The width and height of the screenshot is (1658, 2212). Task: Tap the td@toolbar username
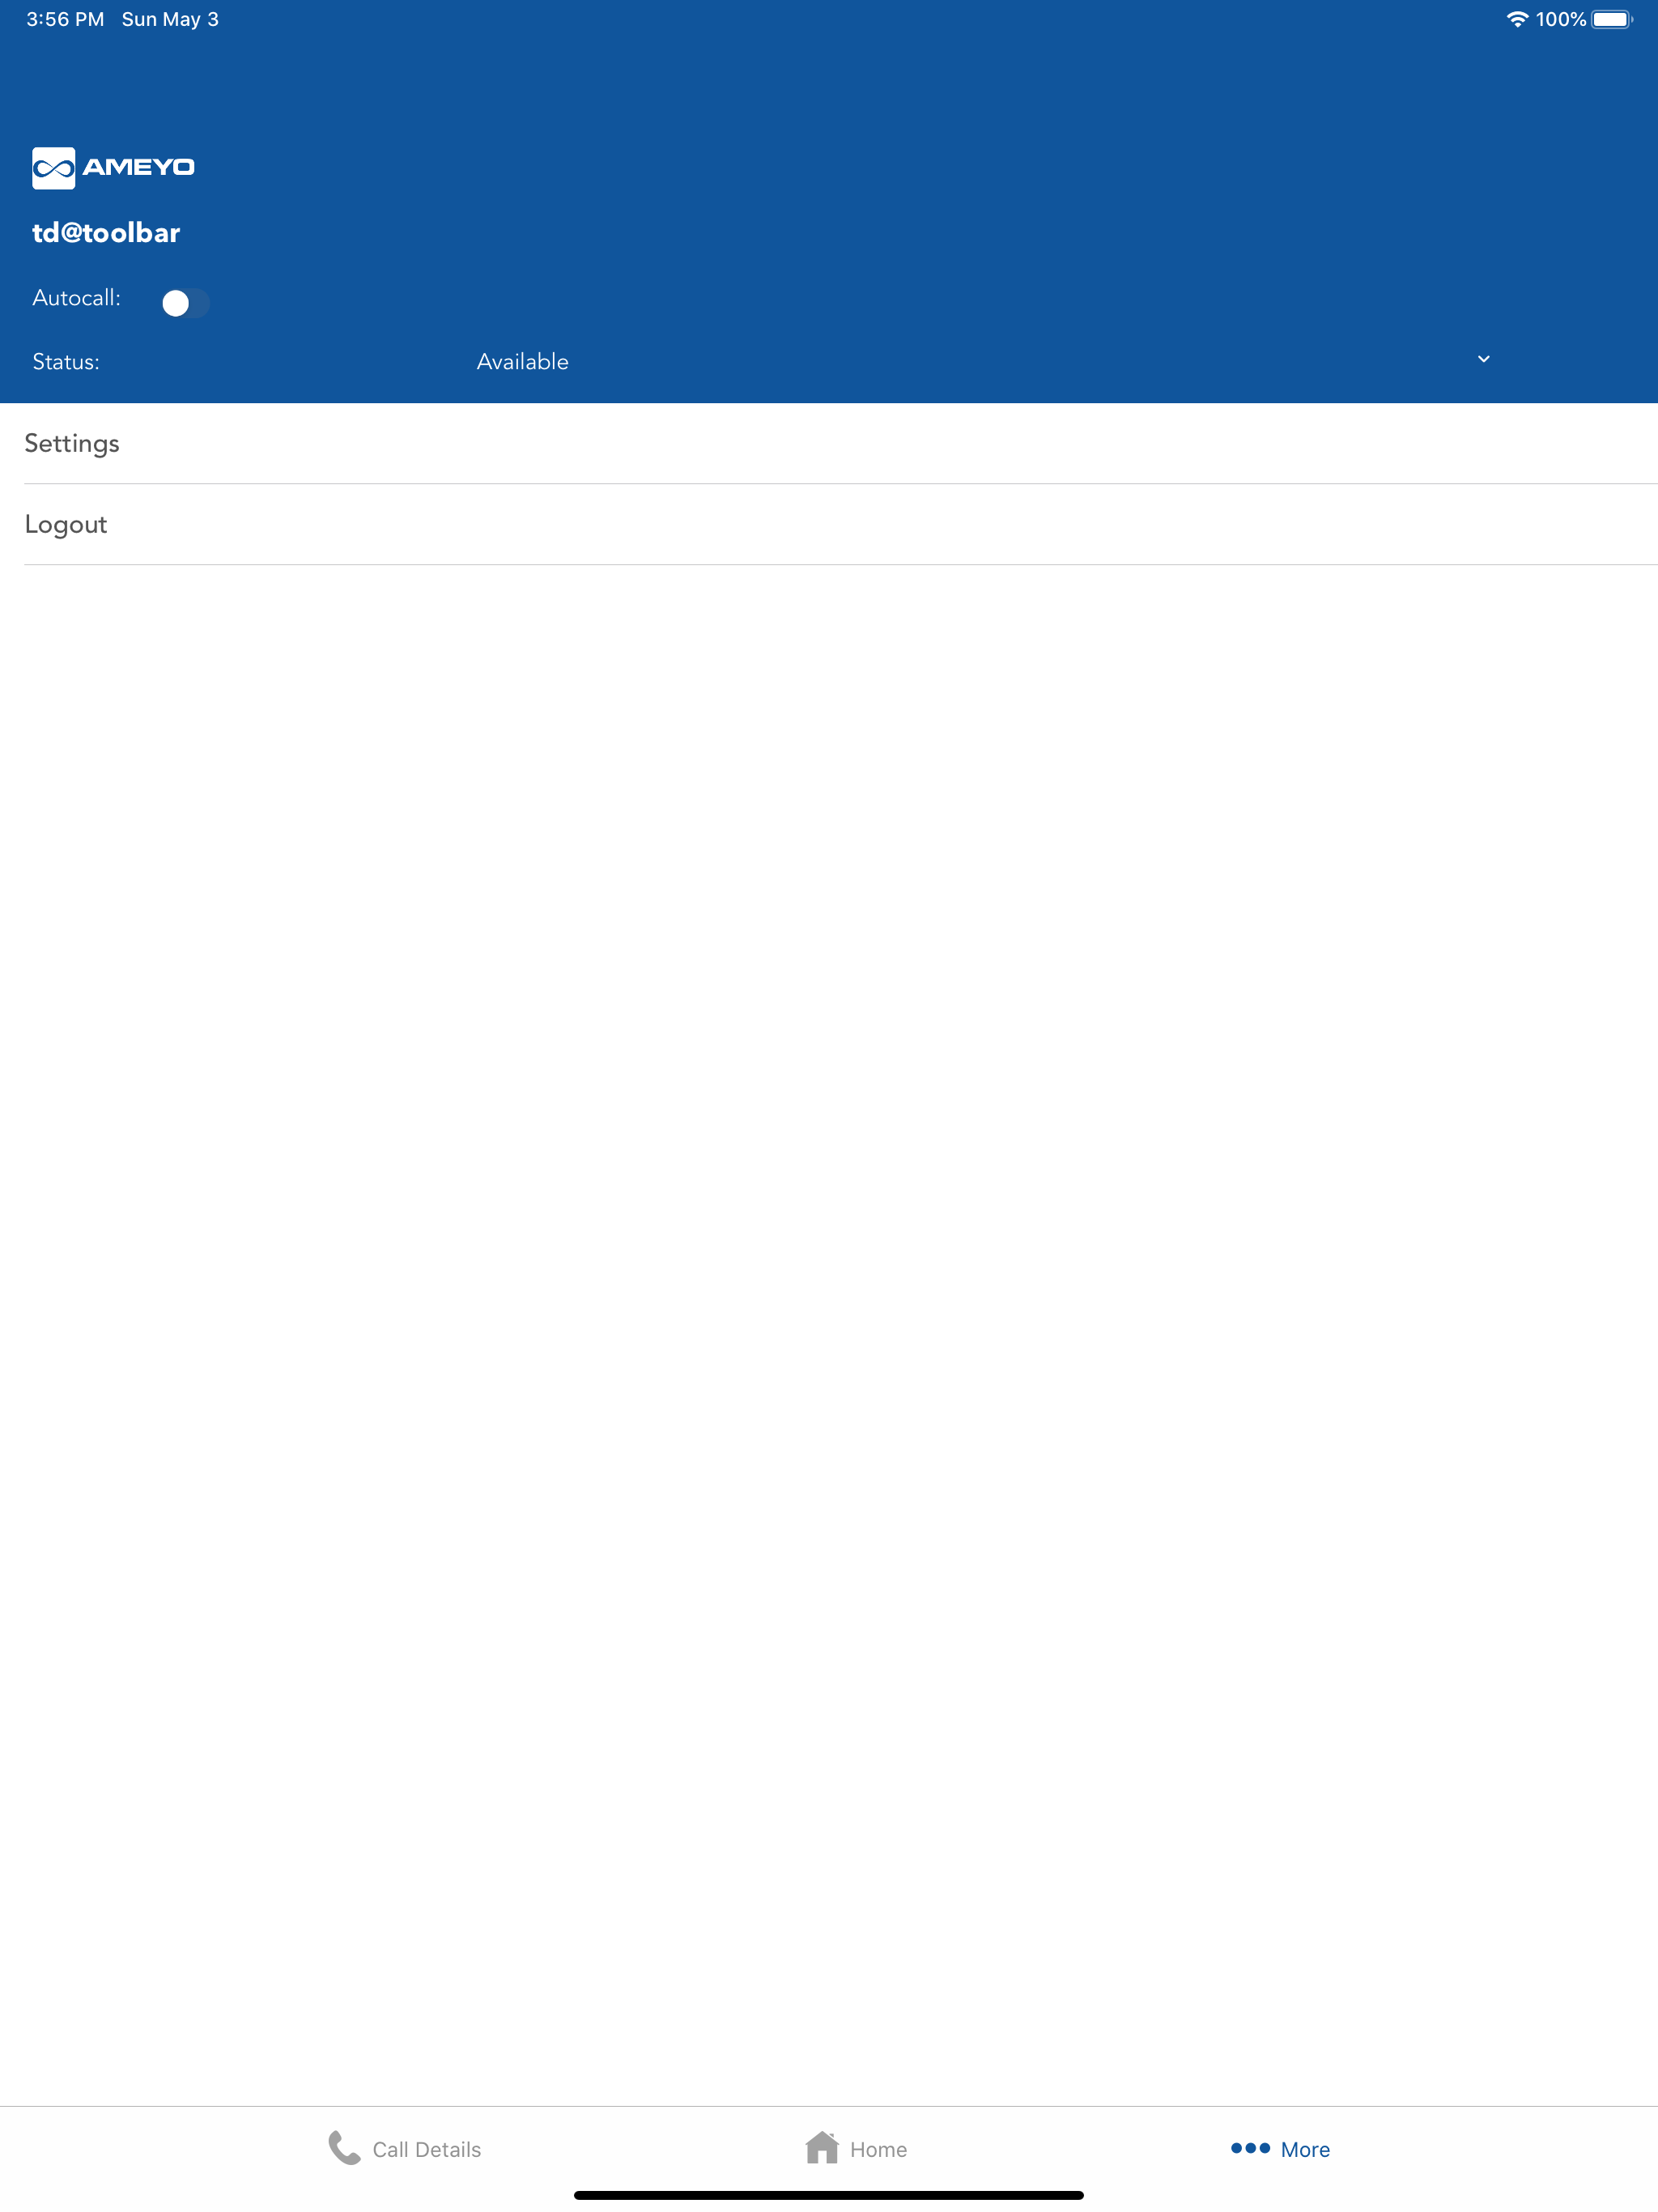click(106, 233)
